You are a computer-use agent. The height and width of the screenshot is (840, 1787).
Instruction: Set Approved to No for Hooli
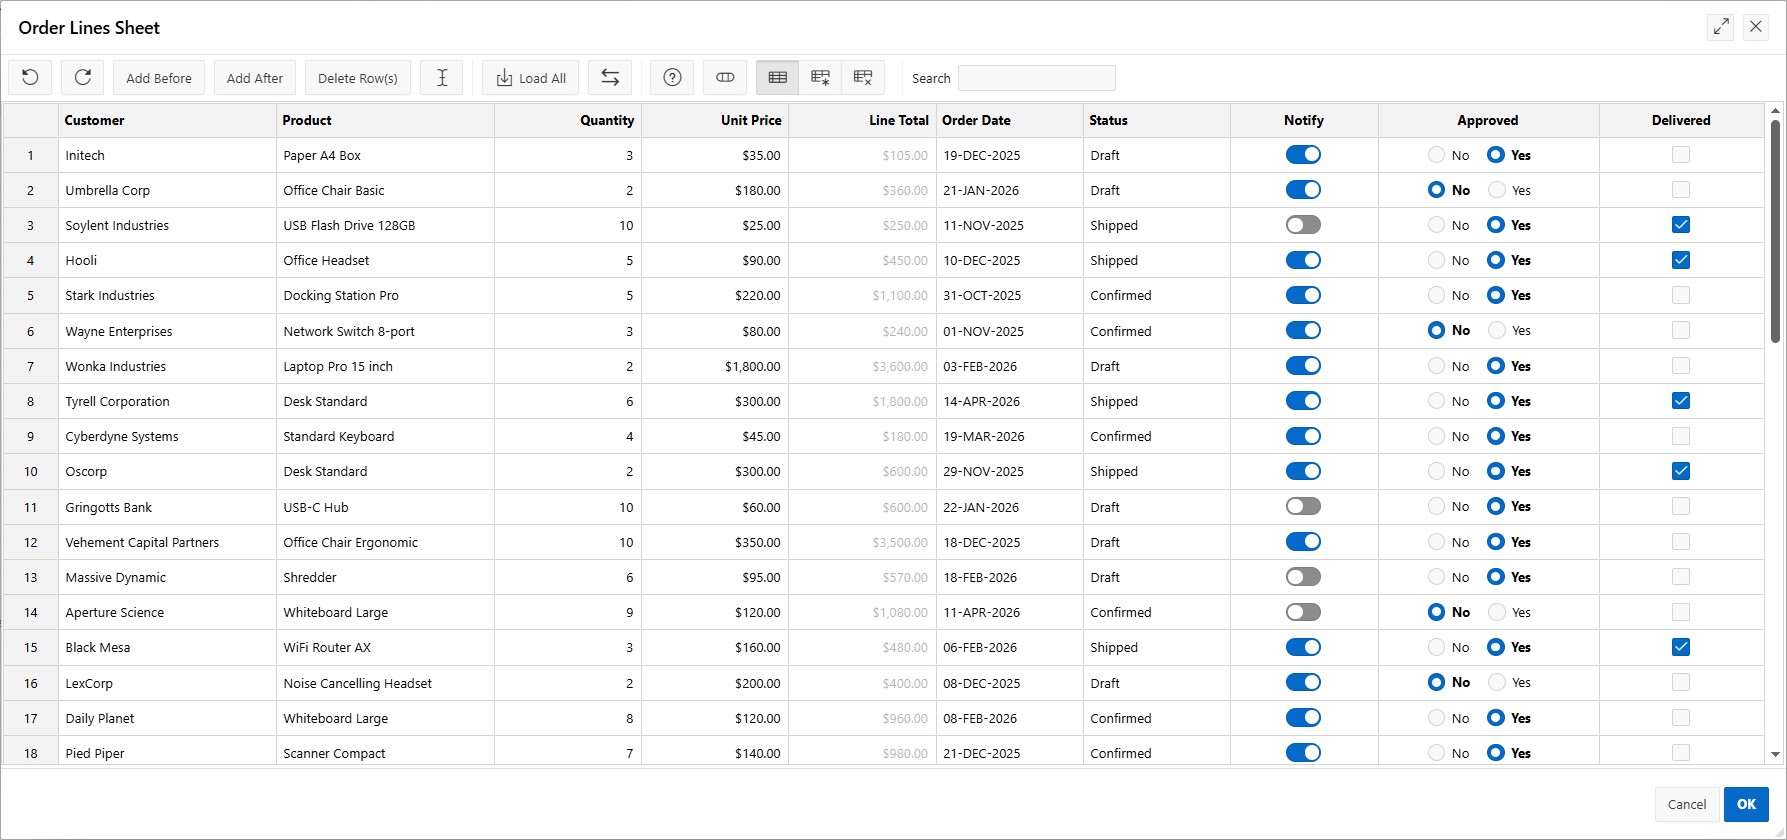tap(1437, 260)
